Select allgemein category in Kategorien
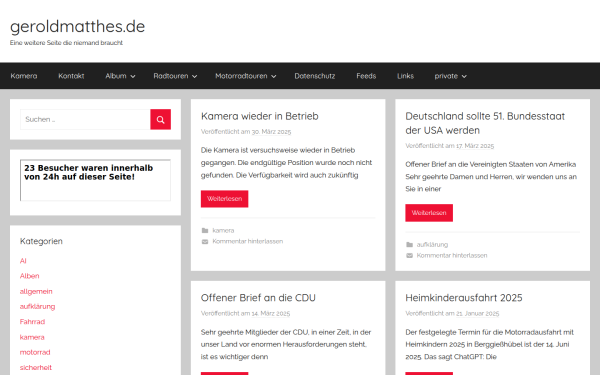 pos(36,292)
